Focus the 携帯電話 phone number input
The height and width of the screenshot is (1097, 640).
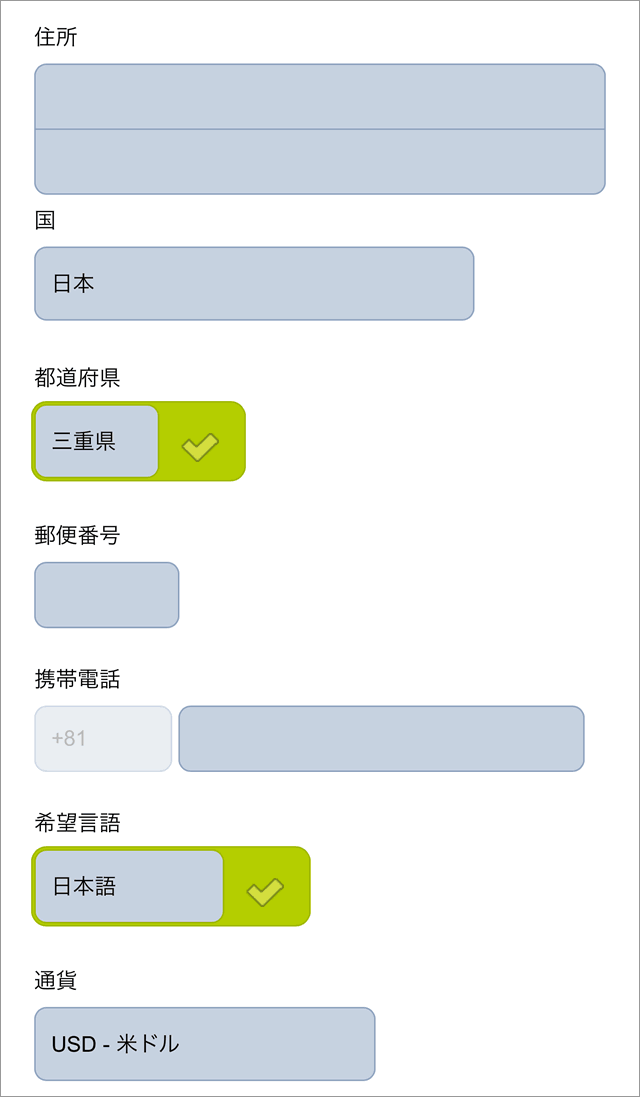[x=381, y=739]
